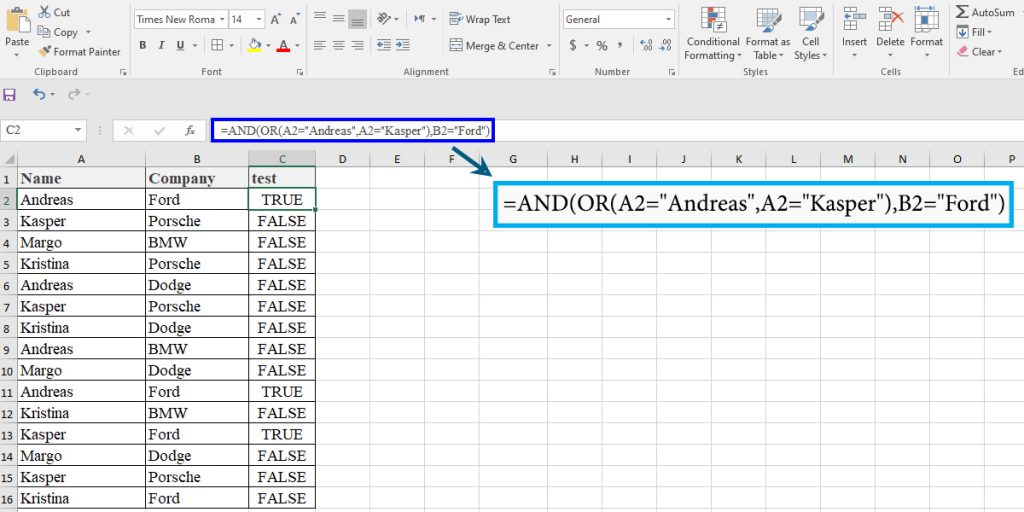Open Cell Styles gallery
This screenshot has width=1024, height=512.
coord(810,35)
